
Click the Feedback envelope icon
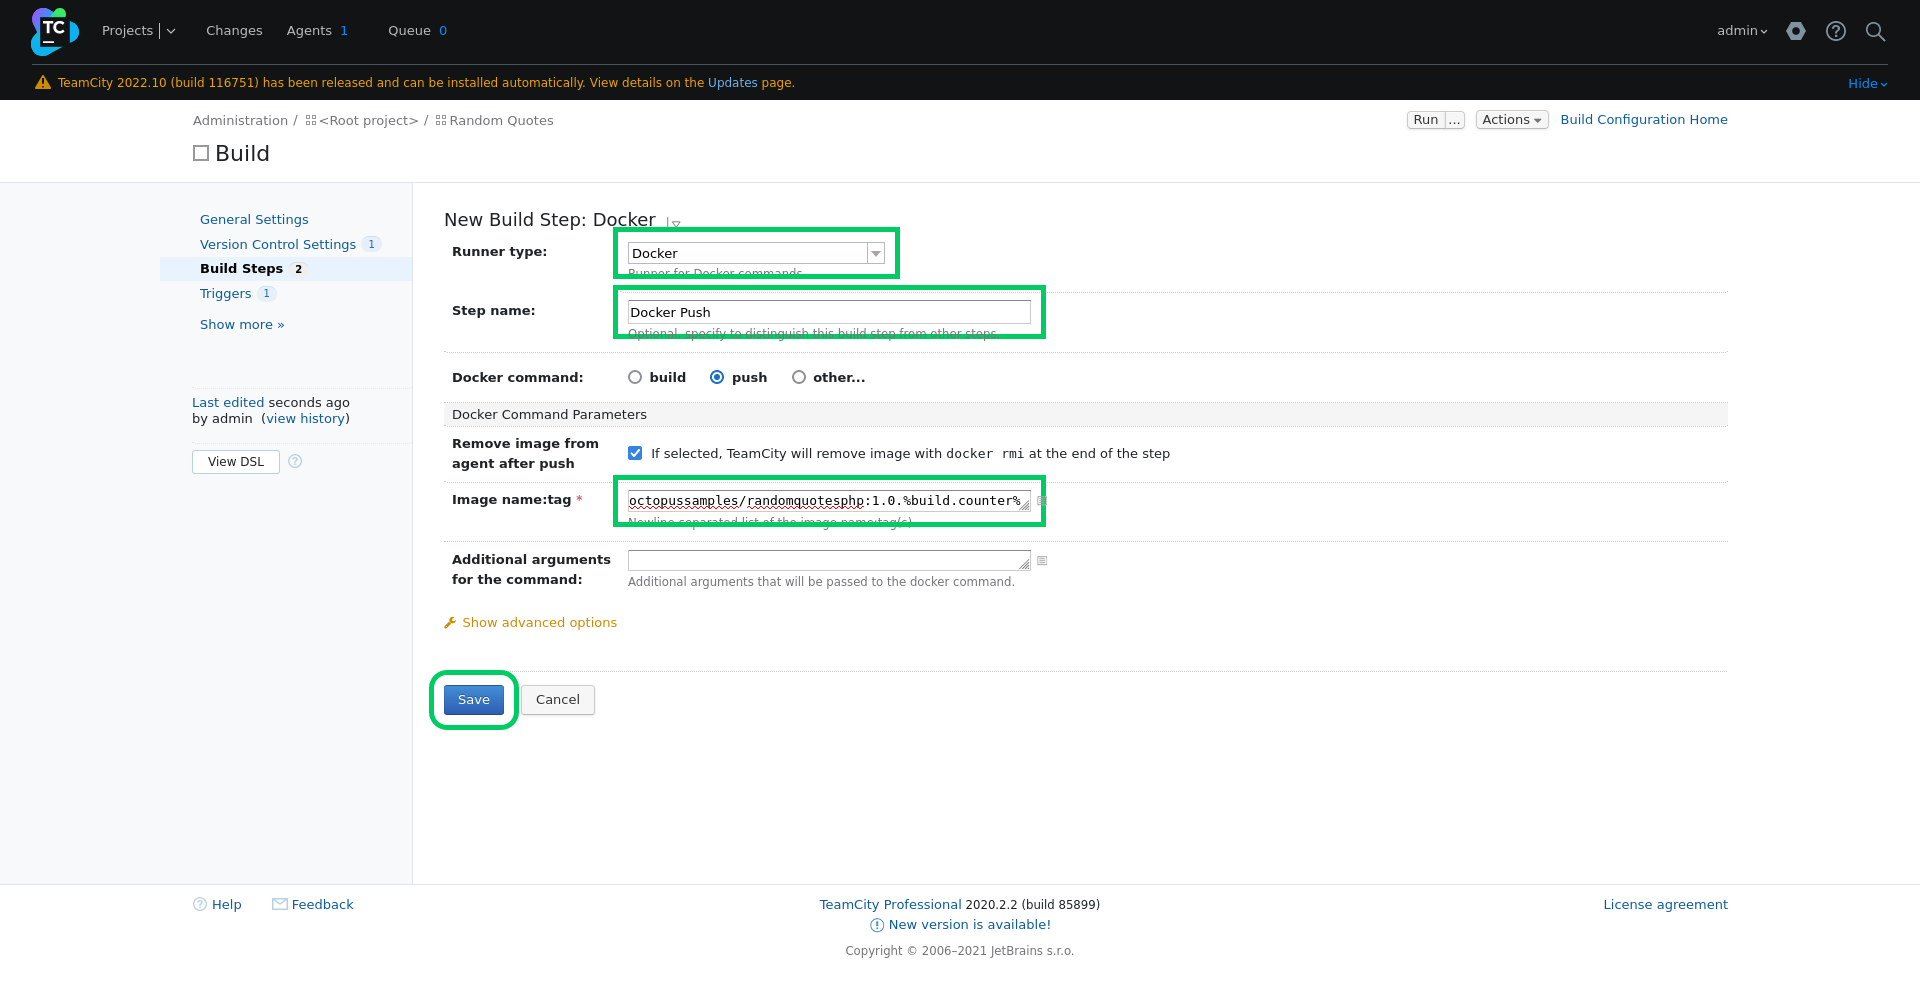pos(280,904)
